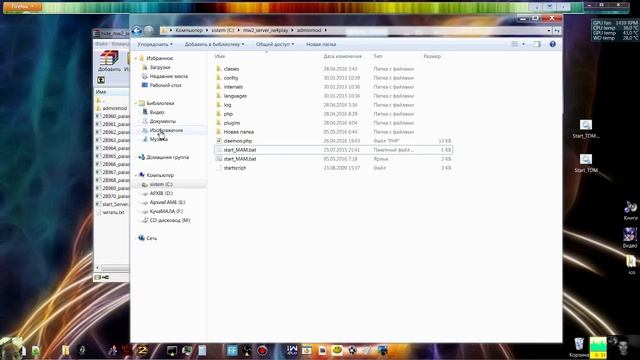640x360 pixels.
Task: Select the log folder
Action: click(x=227, y=105)
